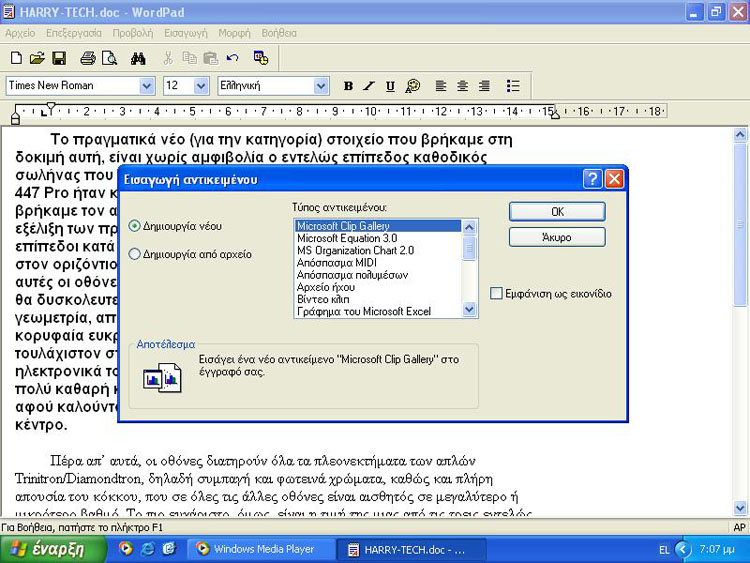Viewport: 750px width, 563px height.
Task: Toggle italic formatting
Action: click(369, 86)
